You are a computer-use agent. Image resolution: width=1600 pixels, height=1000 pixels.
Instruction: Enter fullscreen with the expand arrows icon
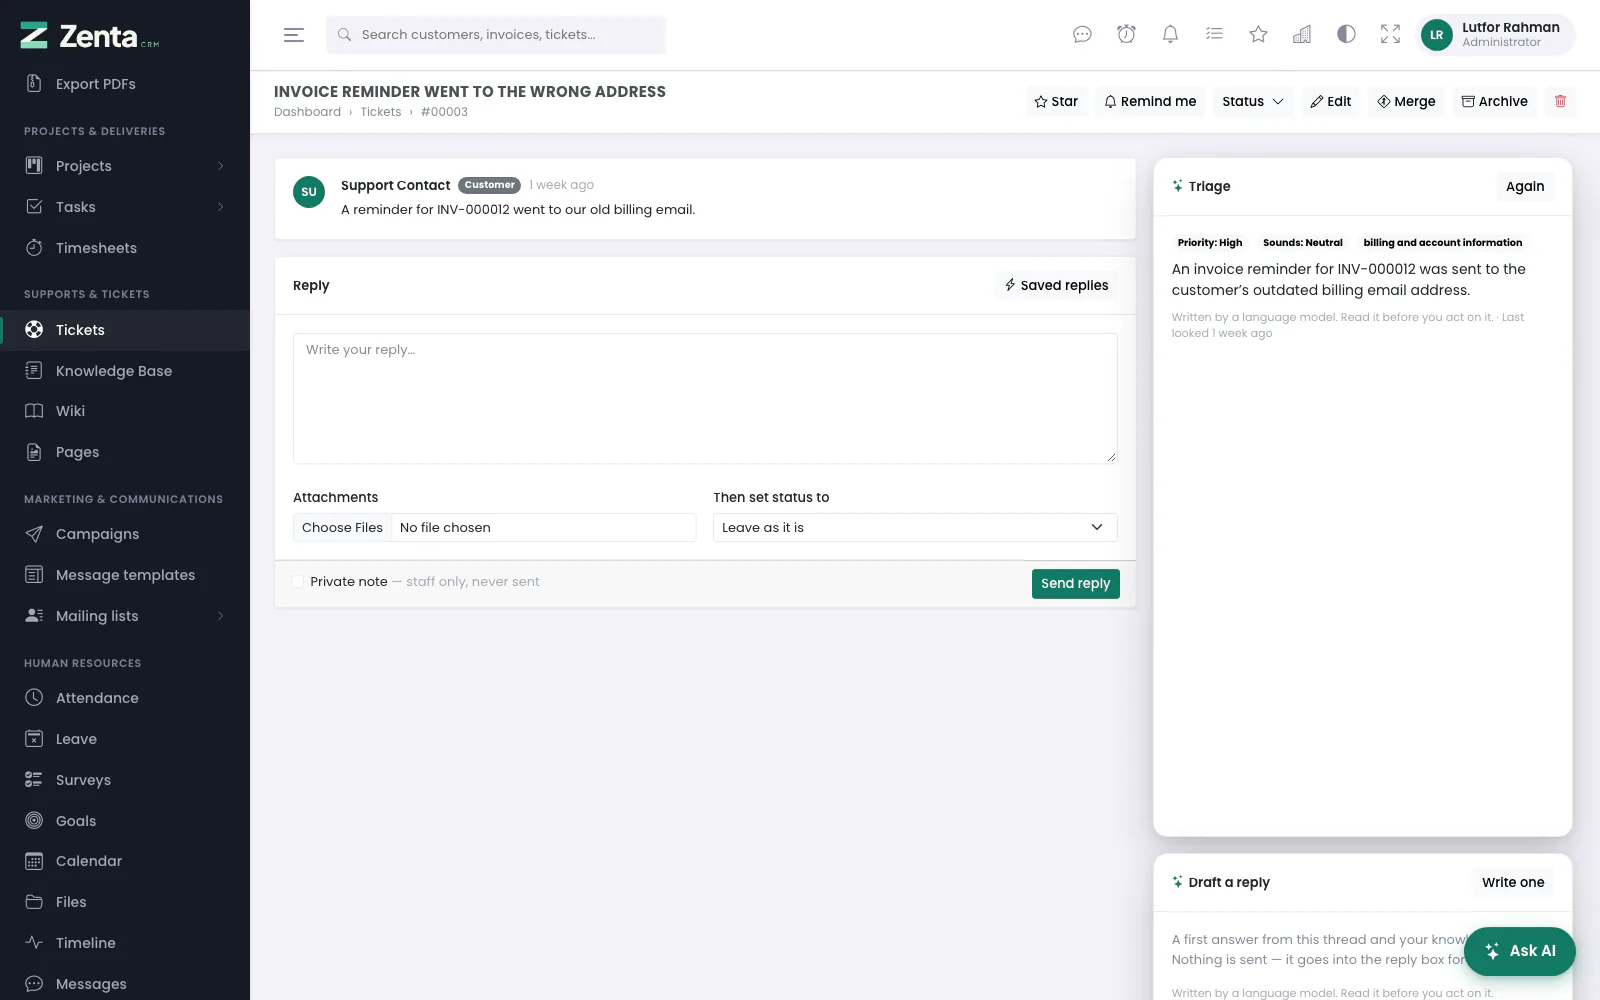pos(1390,35)
